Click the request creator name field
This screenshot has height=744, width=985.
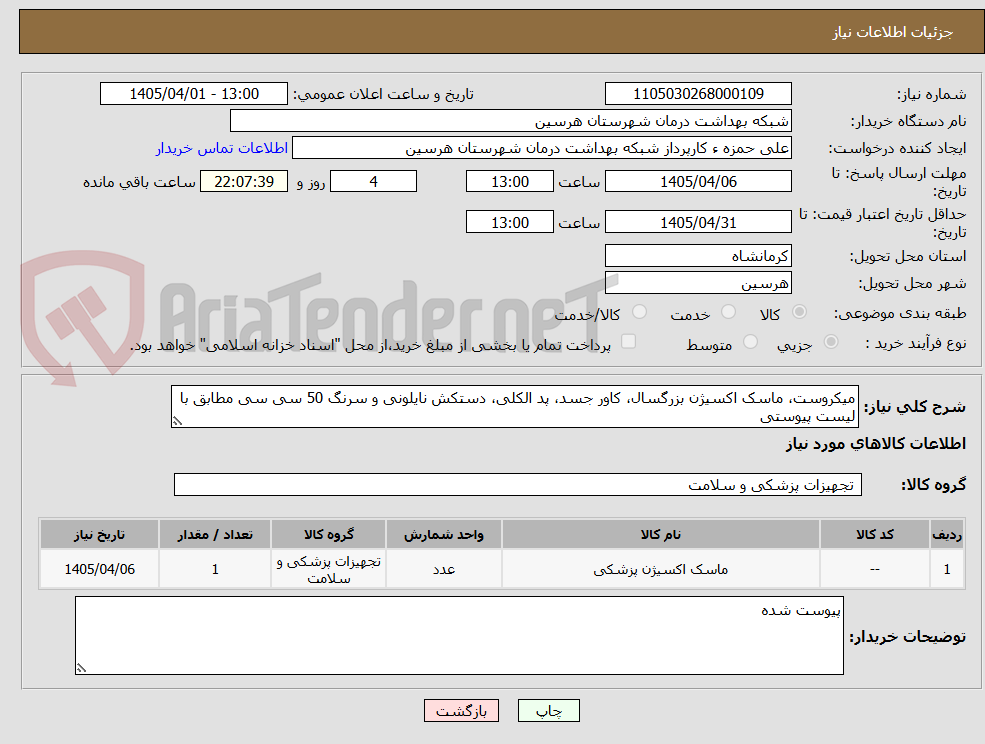[x=541, y=148]
